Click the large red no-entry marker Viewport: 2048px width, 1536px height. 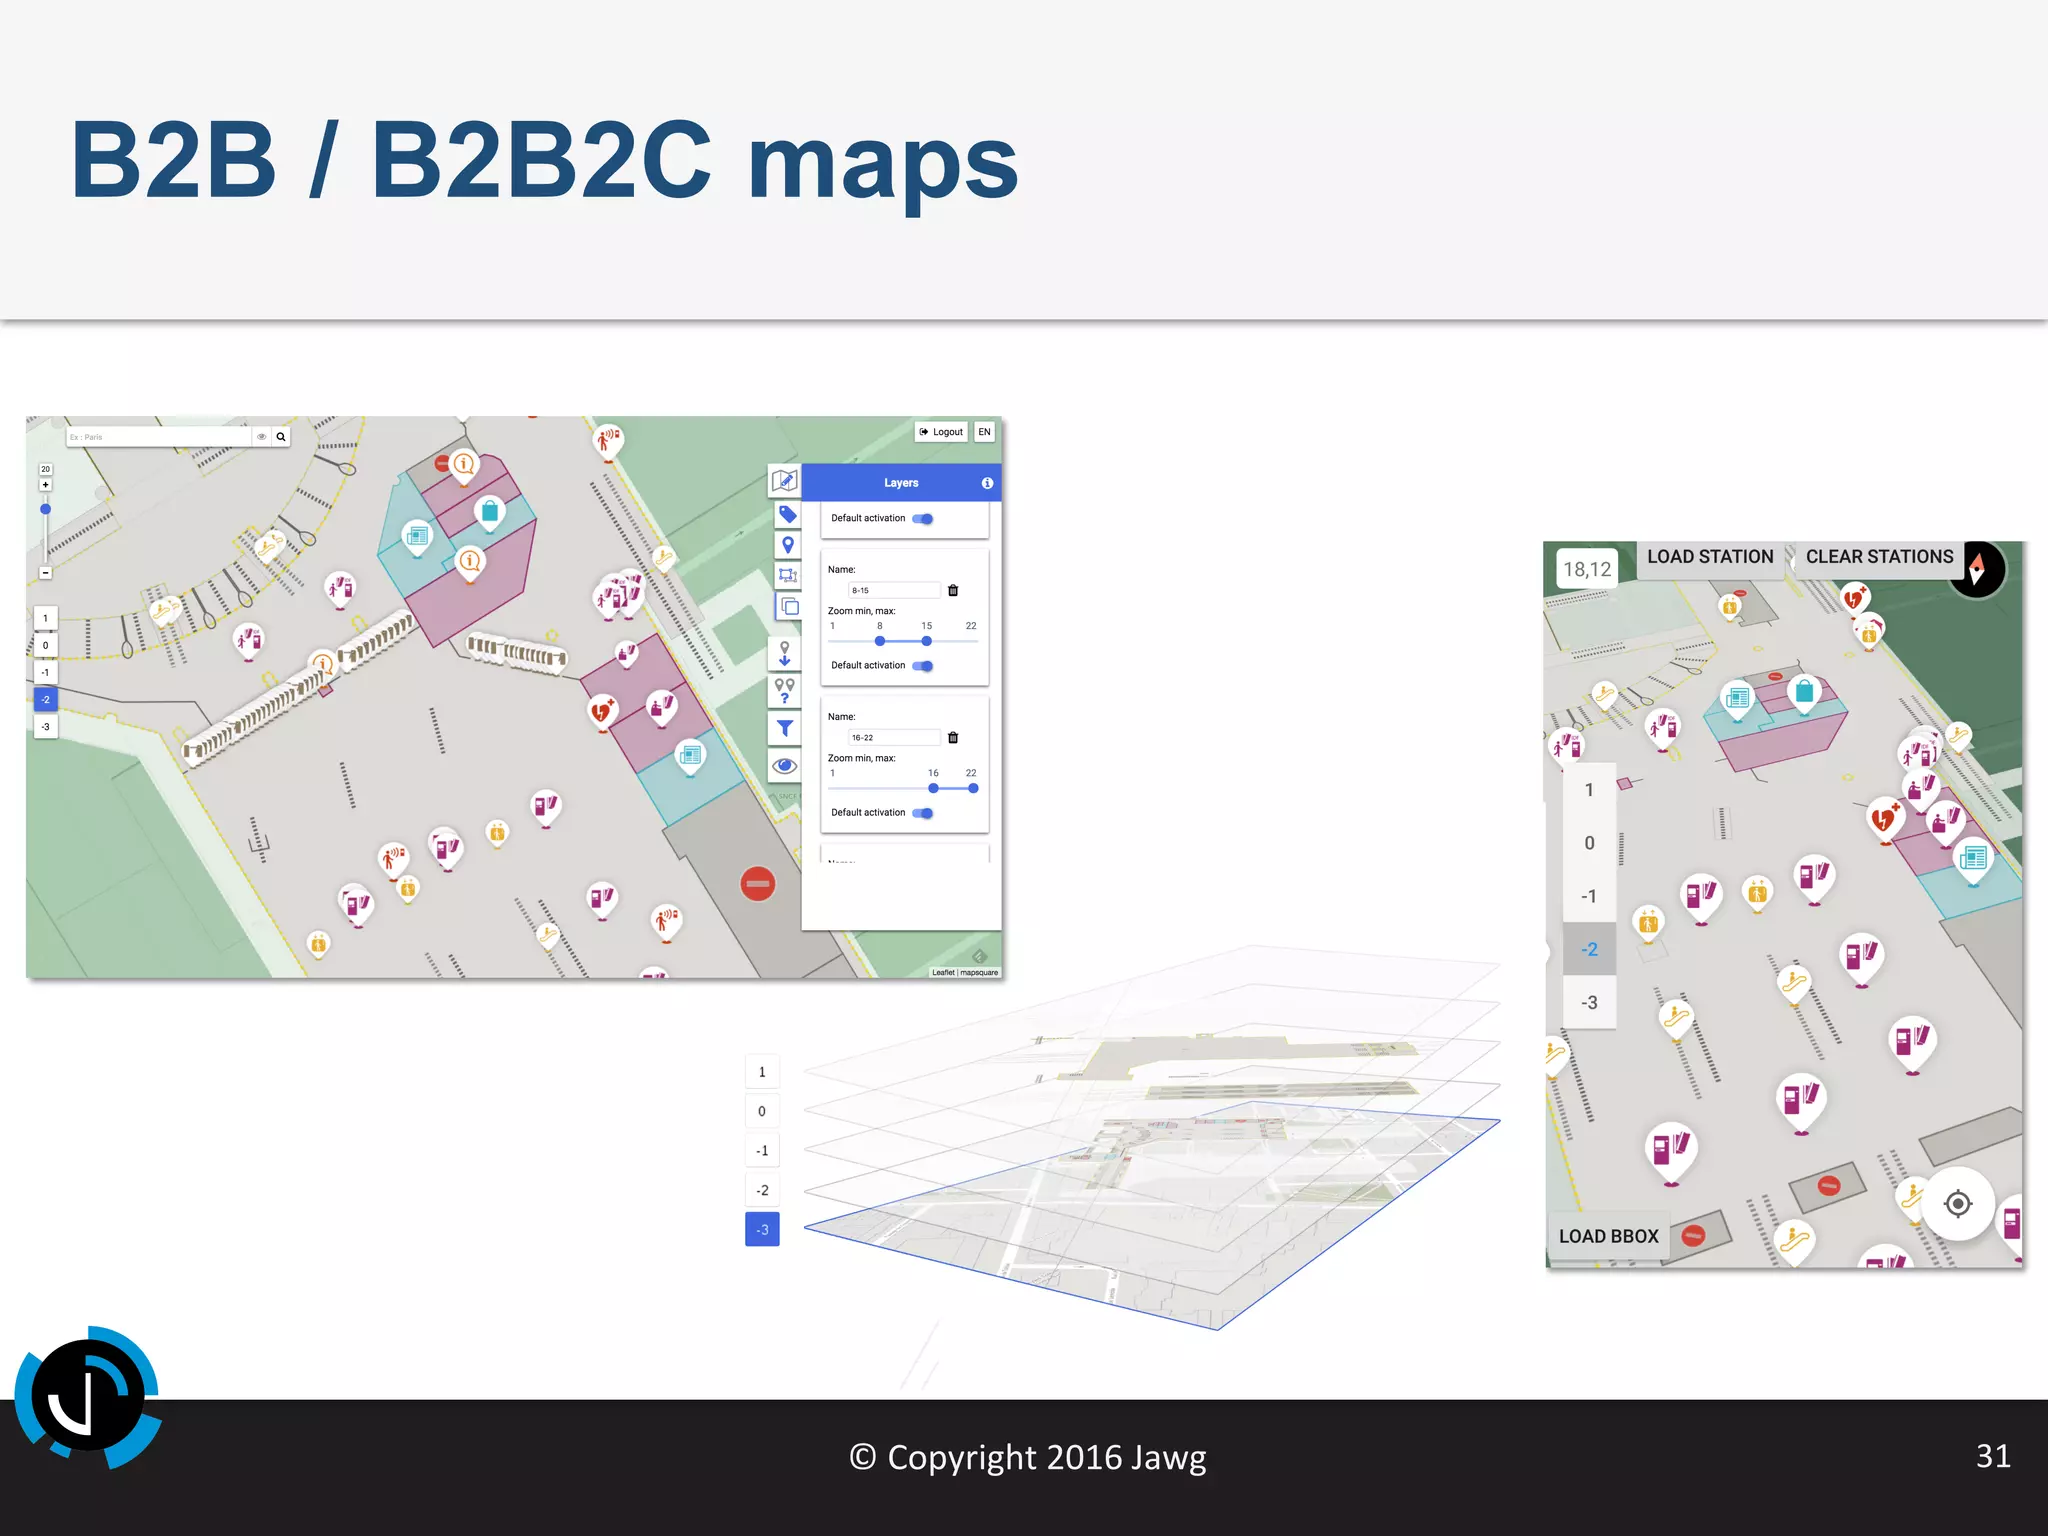click(758, 884)
